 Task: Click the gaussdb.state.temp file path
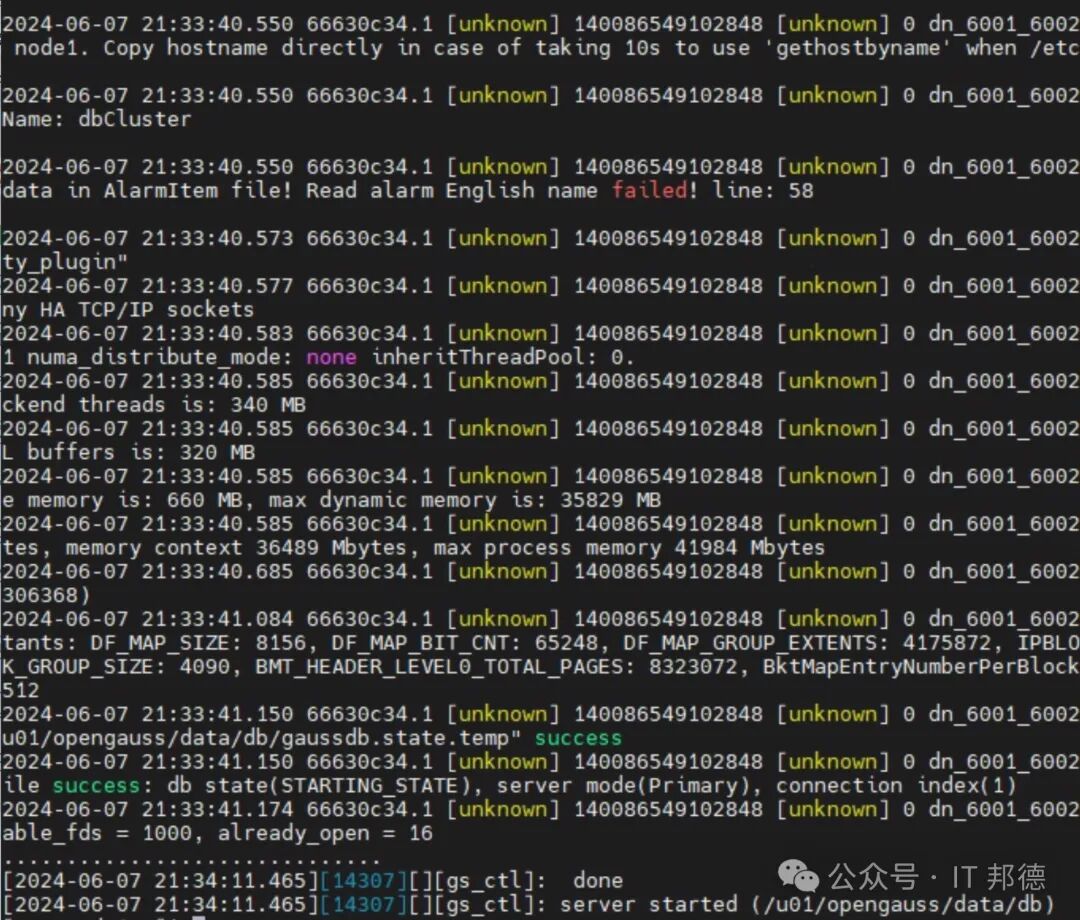pos(261,738)
